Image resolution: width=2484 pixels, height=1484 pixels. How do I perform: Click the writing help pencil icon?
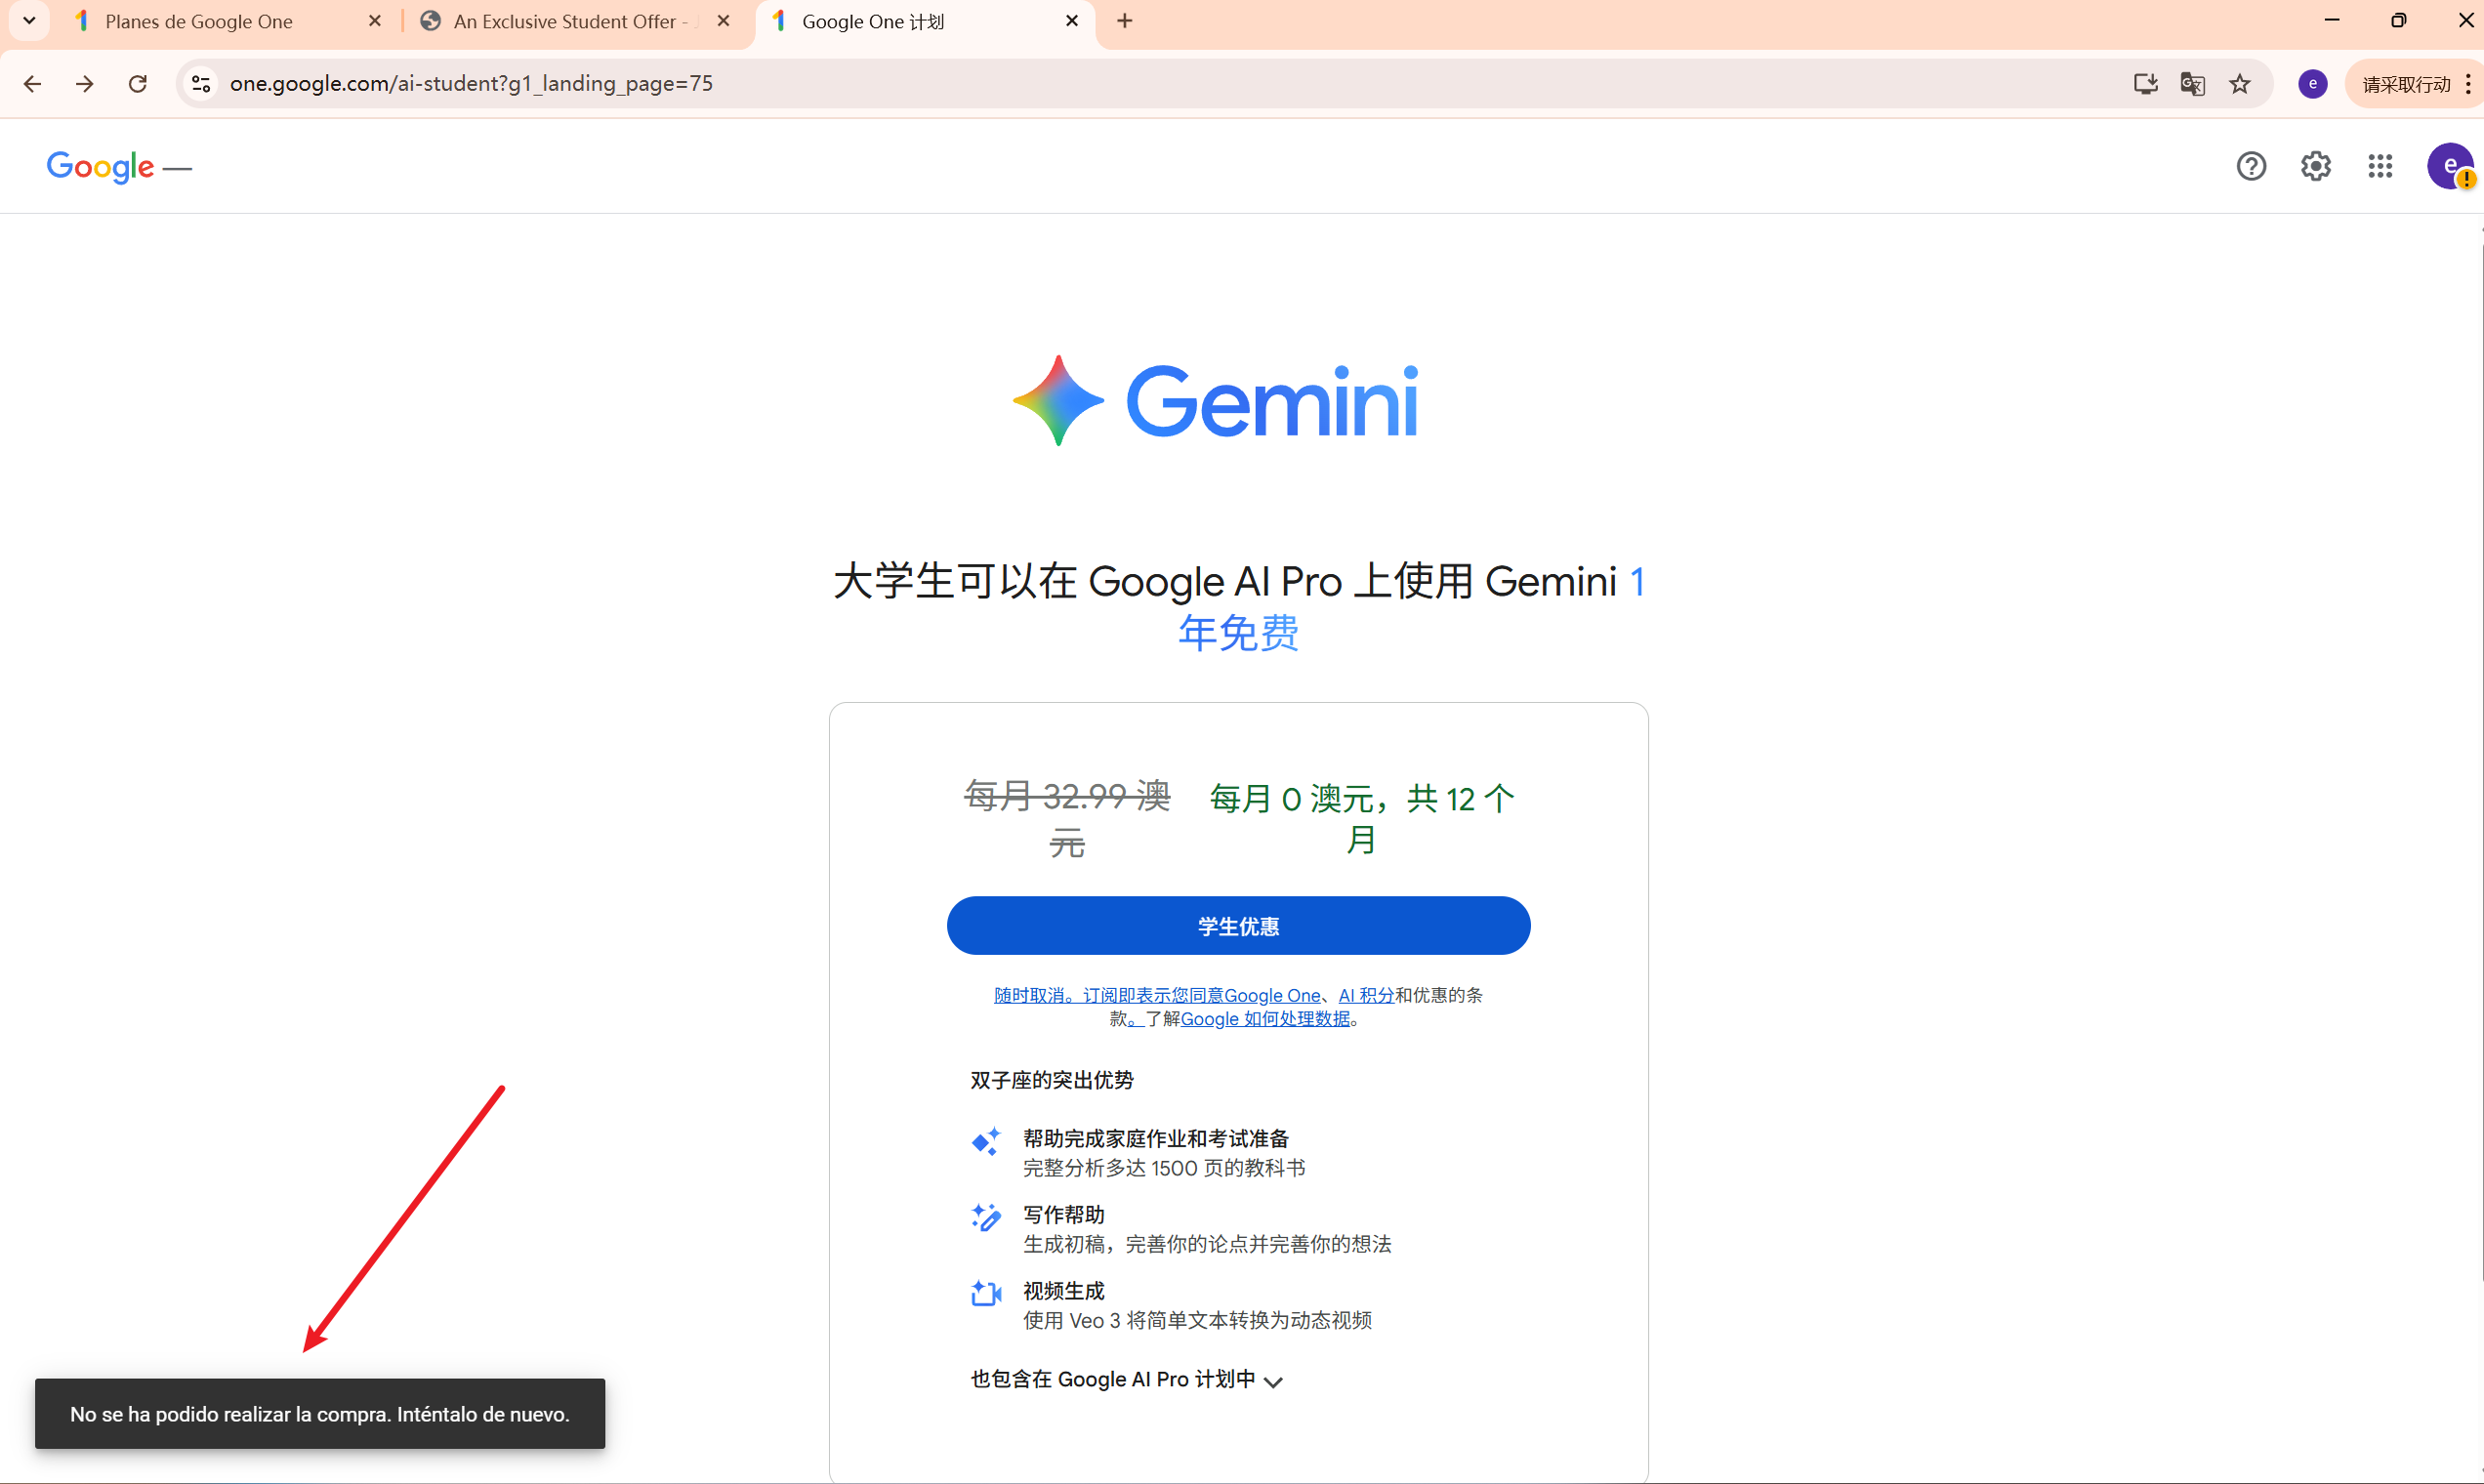(986, 1217)
